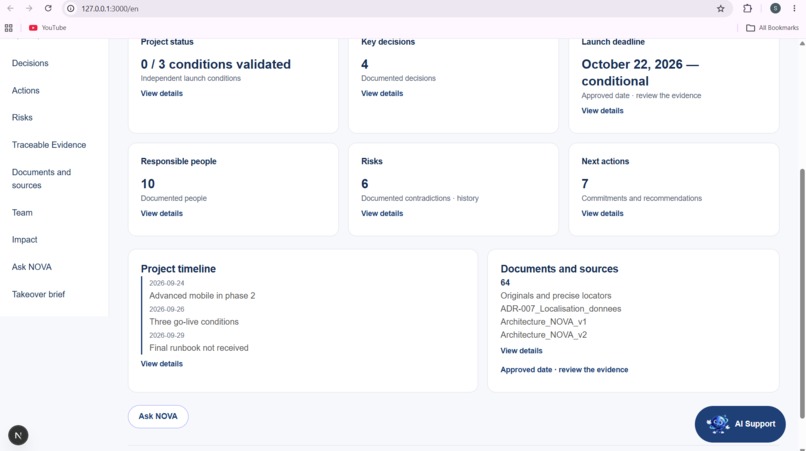
Task: Click timeline entry 'Advanced mobile in phase 2'
Action: [202, 296]
